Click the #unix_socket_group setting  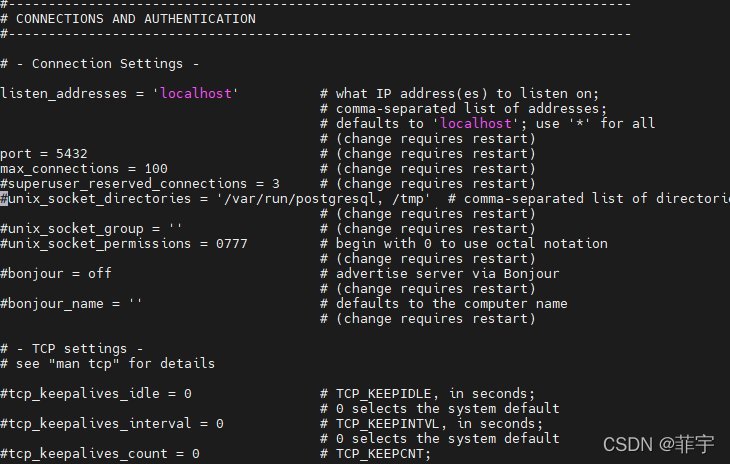pyautogui.click(x=92, y=229)
